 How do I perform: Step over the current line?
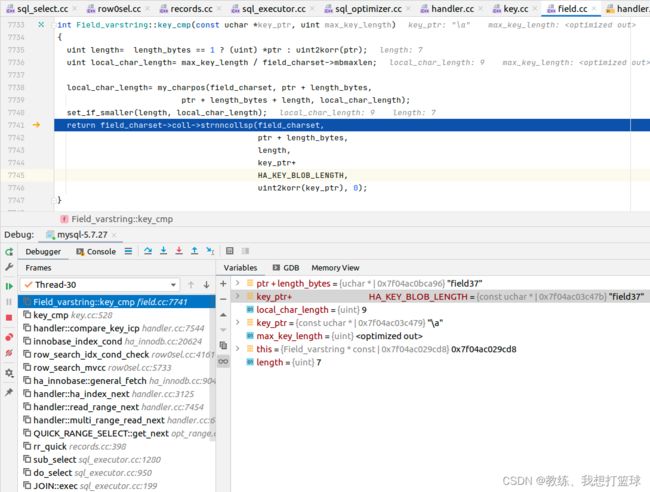tap(148, 251)
